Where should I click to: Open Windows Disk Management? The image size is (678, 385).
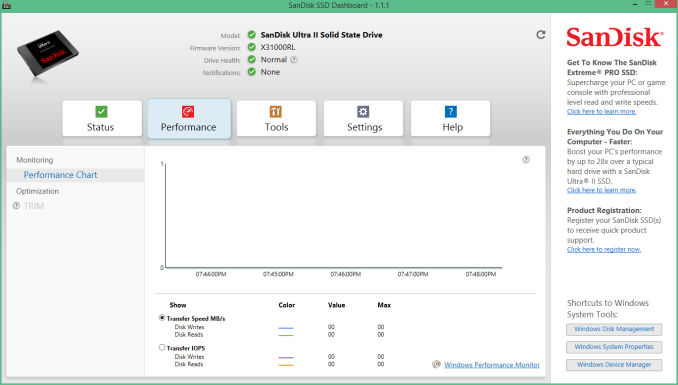pyautogui.click(x=614, y=329)
